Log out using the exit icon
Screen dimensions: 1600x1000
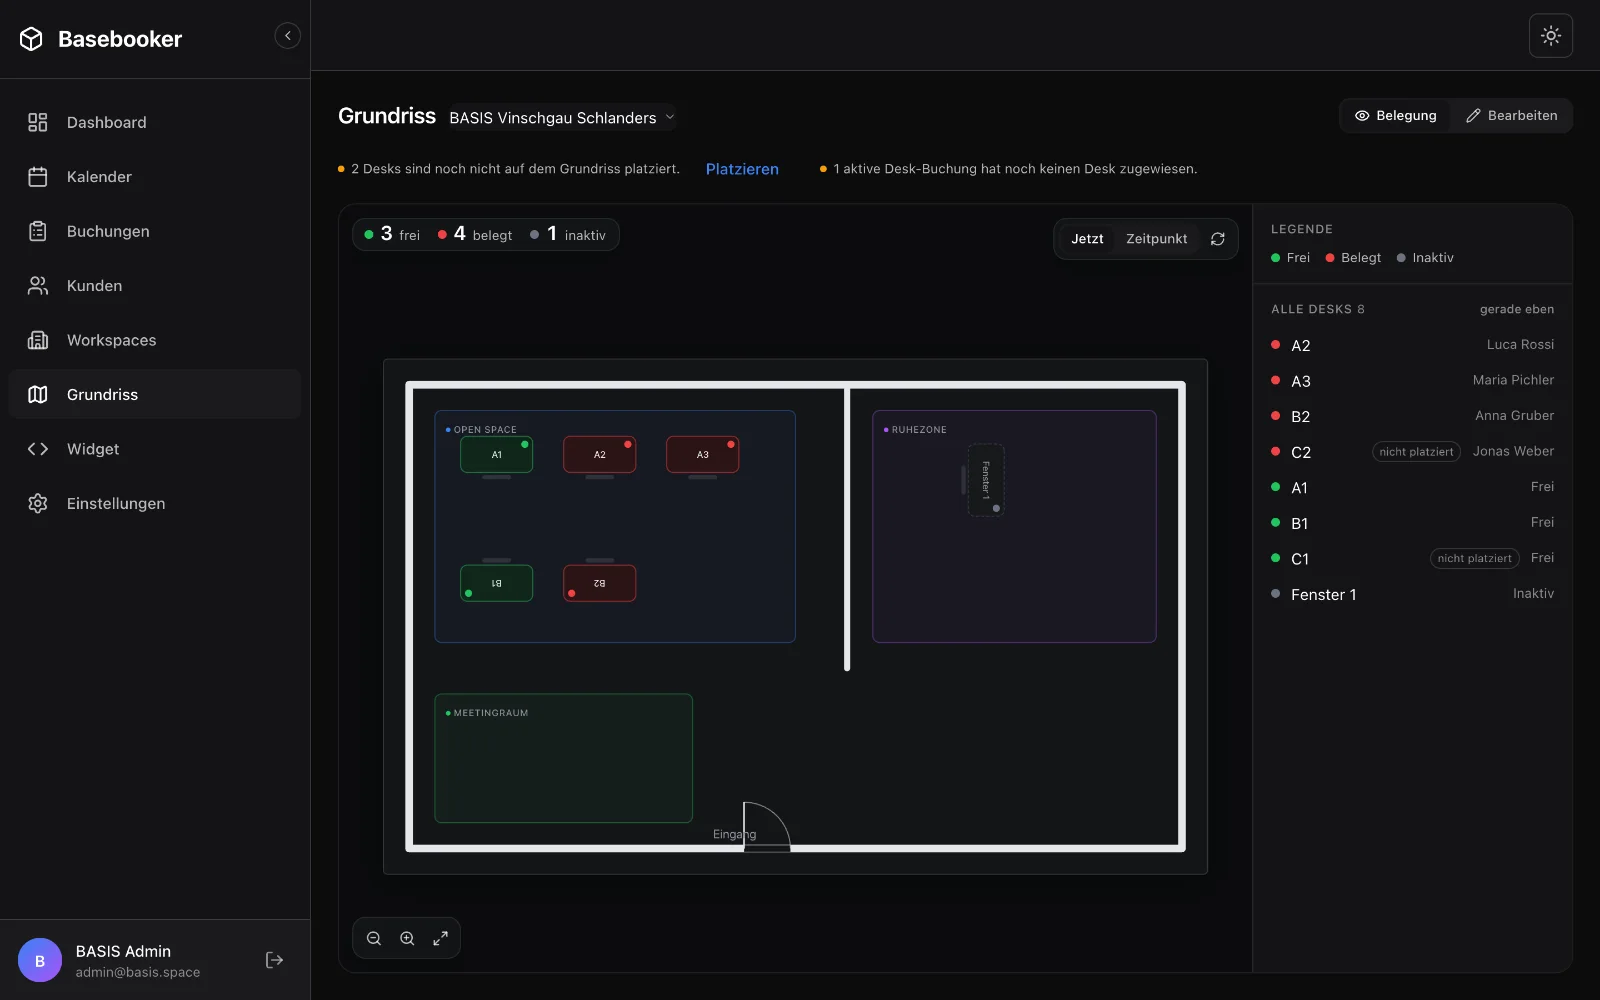click(x=274, y=960)
